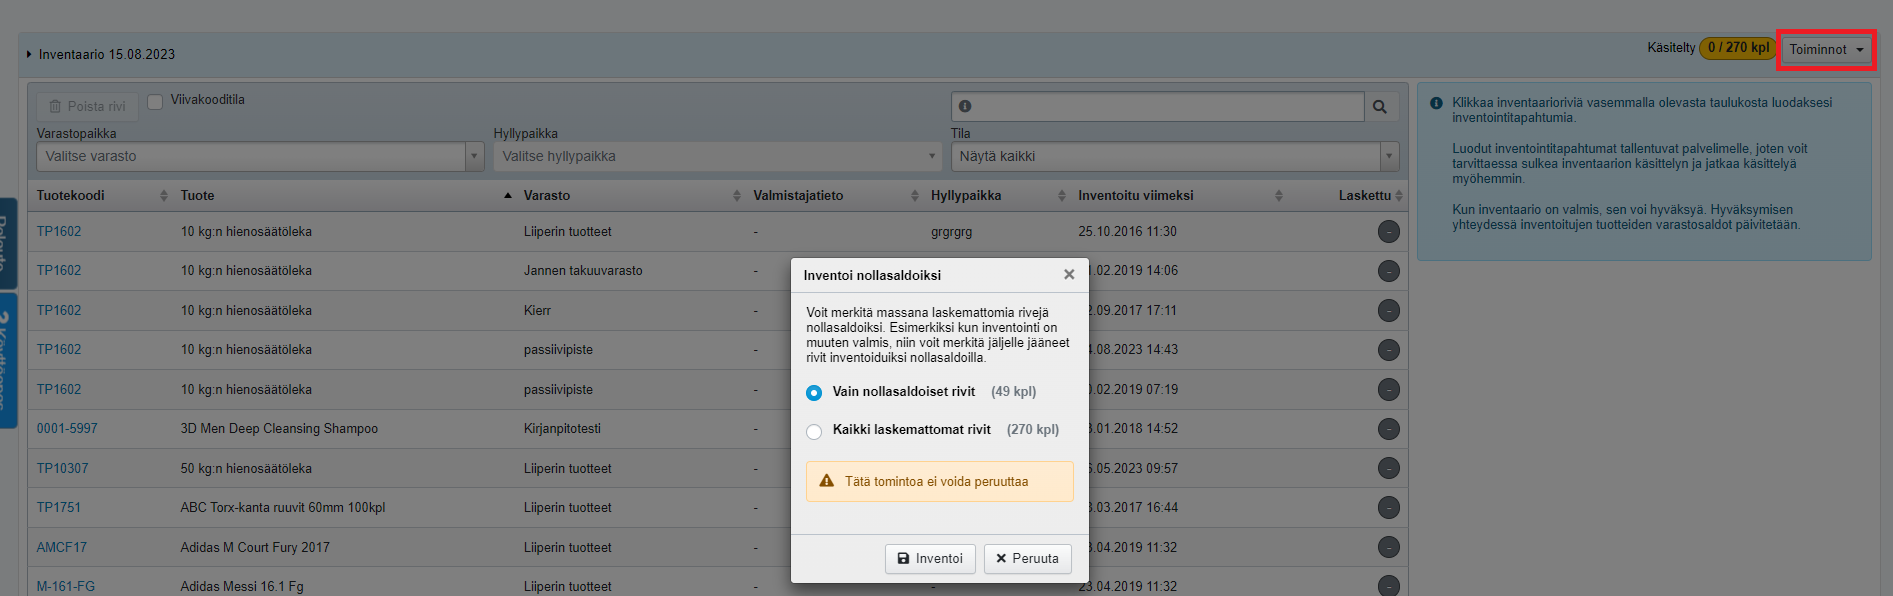
Task: Close the Inventoi nollasaldoiksi dialog
Action: (x=1069, y=275)
